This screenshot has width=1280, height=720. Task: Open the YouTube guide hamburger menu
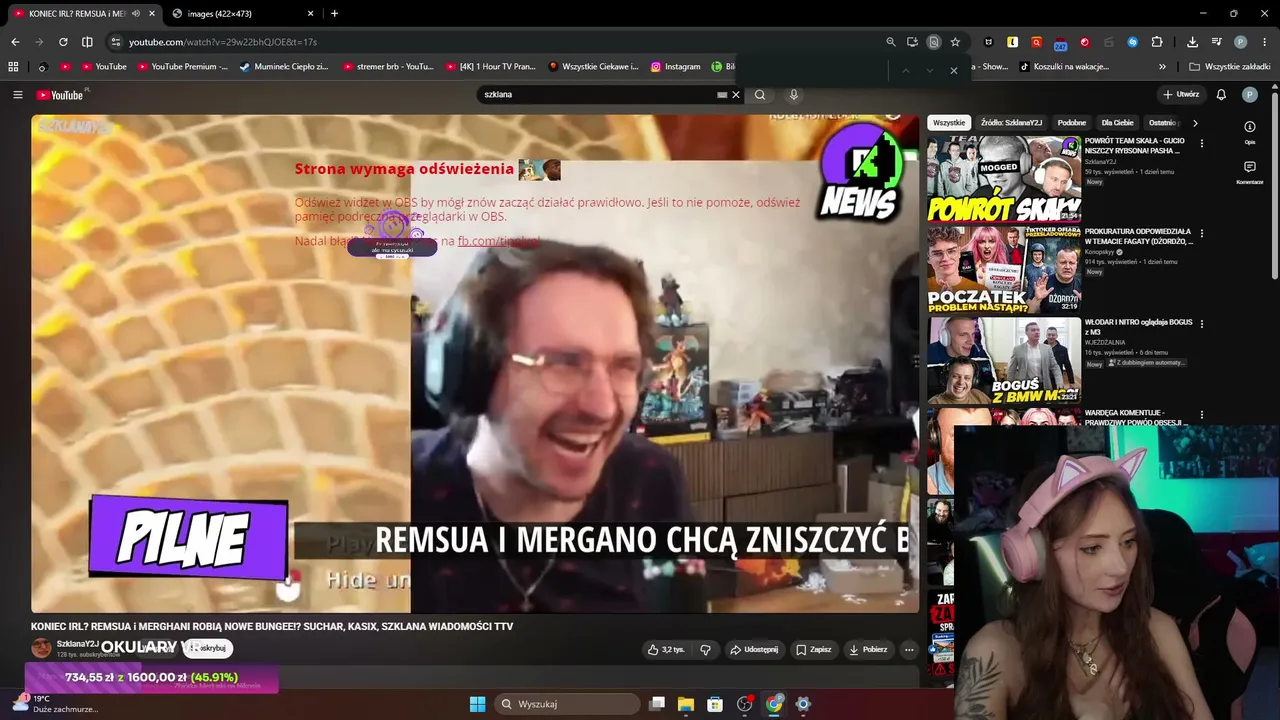tap(17, 95)
